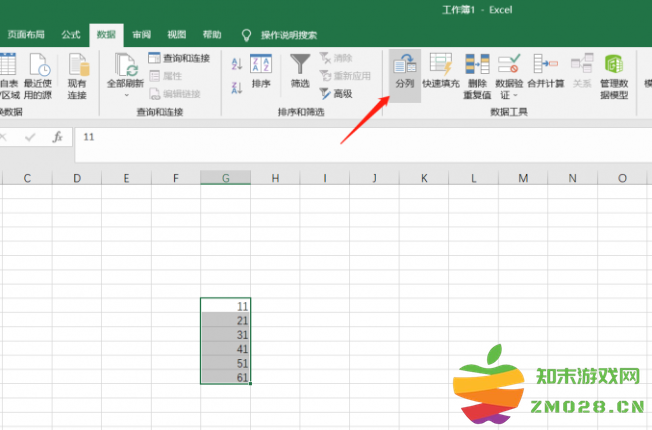Select column L header
The image size is (652, 430).
tap(473, 178)
